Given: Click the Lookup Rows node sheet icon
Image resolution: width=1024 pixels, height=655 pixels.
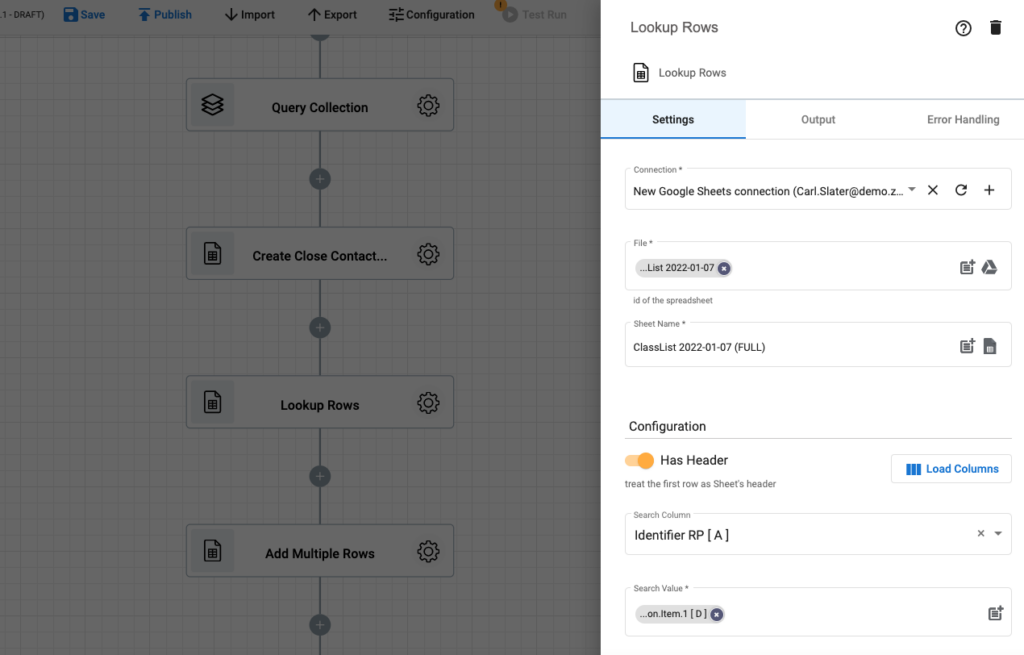Looking at the screenshot, I should tap(212, 402).
